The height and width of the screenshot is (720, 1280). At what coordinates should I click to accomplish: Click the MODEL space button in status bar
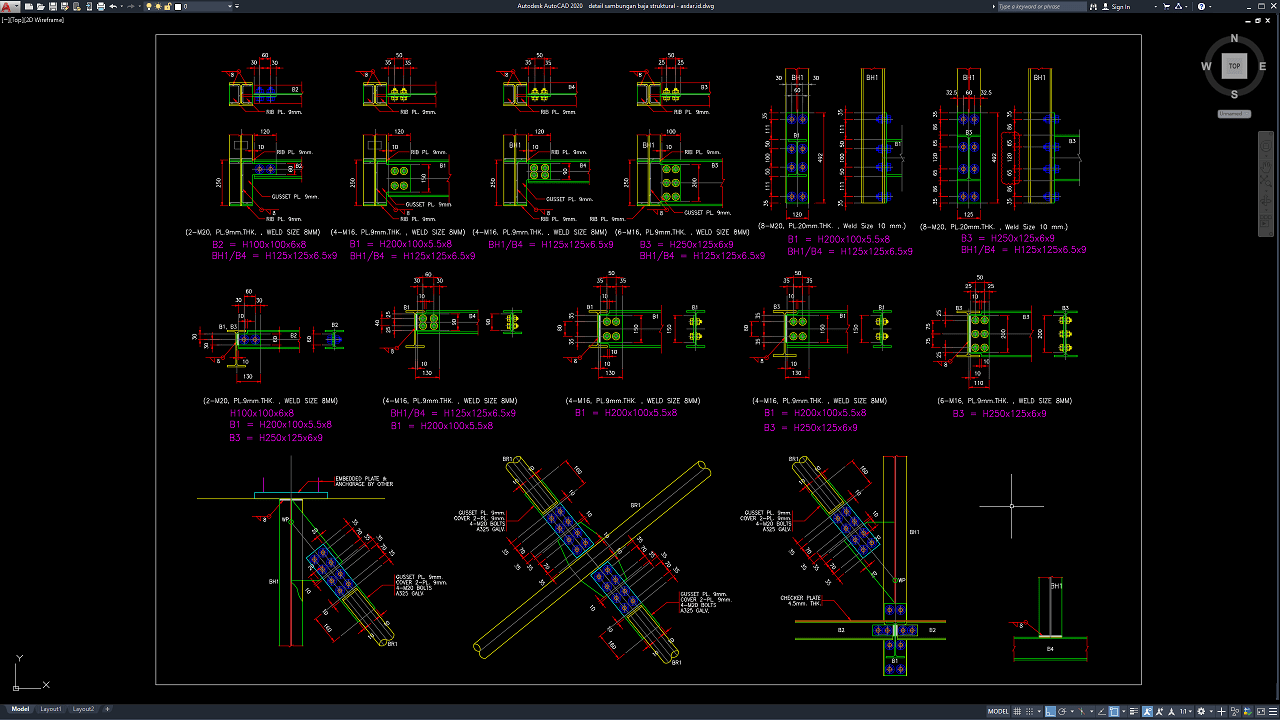(x=998, y=711)
